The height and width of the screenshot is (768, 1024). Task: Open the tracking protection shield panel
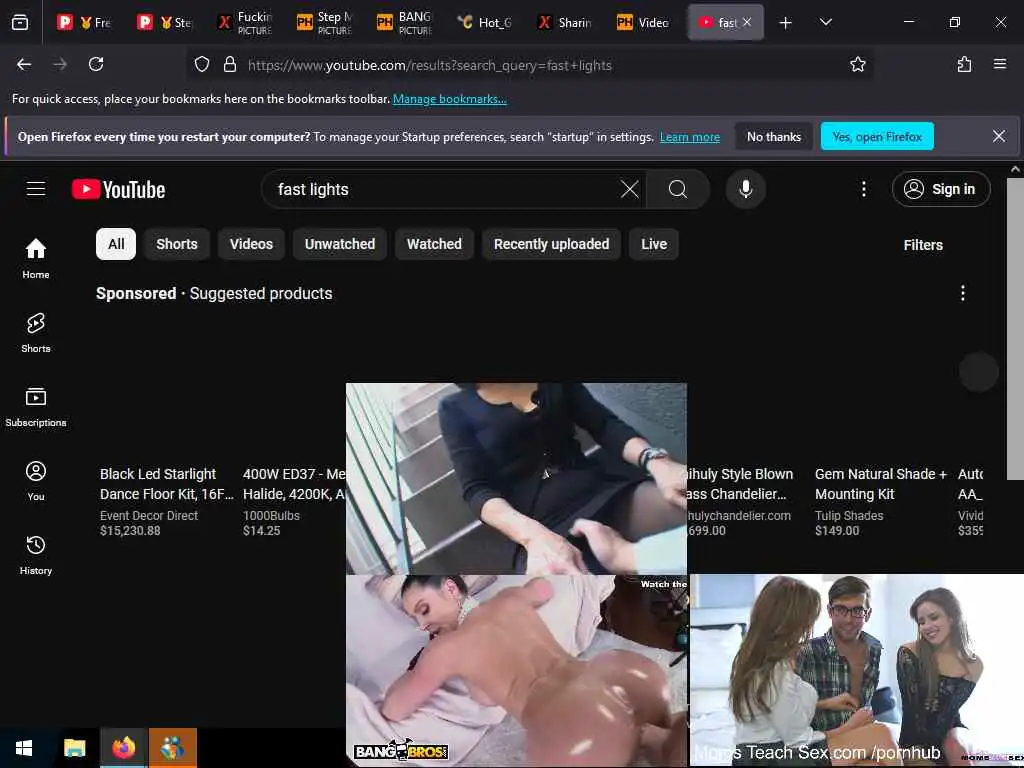(x=202, y=64)
